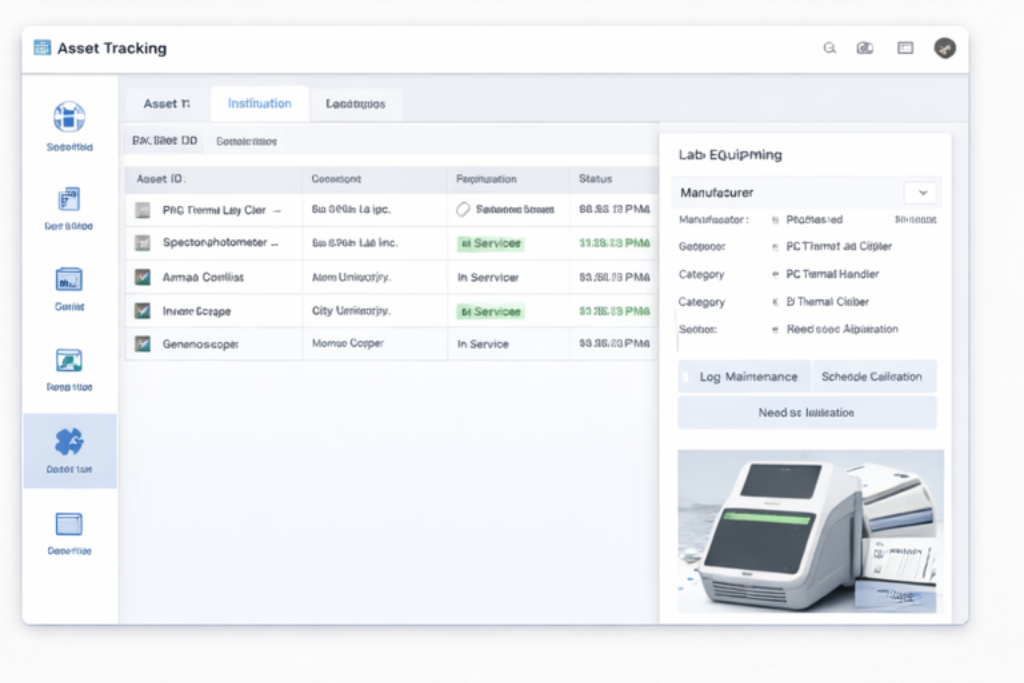
Task: Open the Manufacturer dropdown in Lab Equipment panel
Action: coord(921,192)
